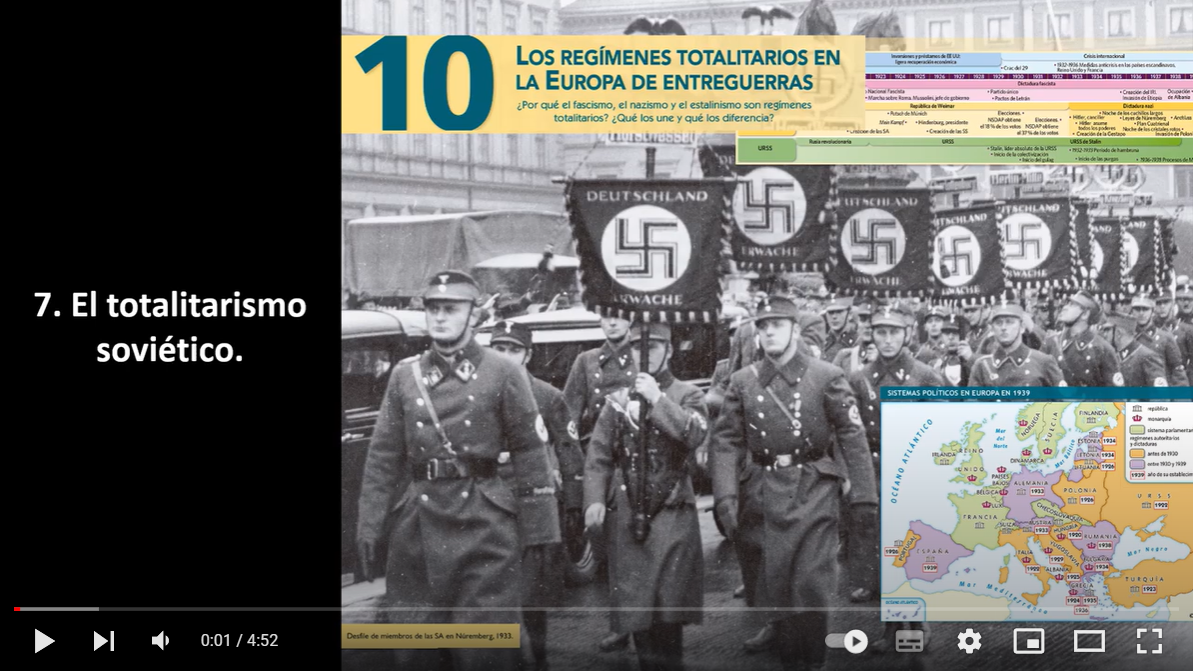Click the caption 'Desfile de miembros de las SA en Núremberg, 1933.'
The width and height of the screenshot is (1193, 671).
(x=430, y=636)
